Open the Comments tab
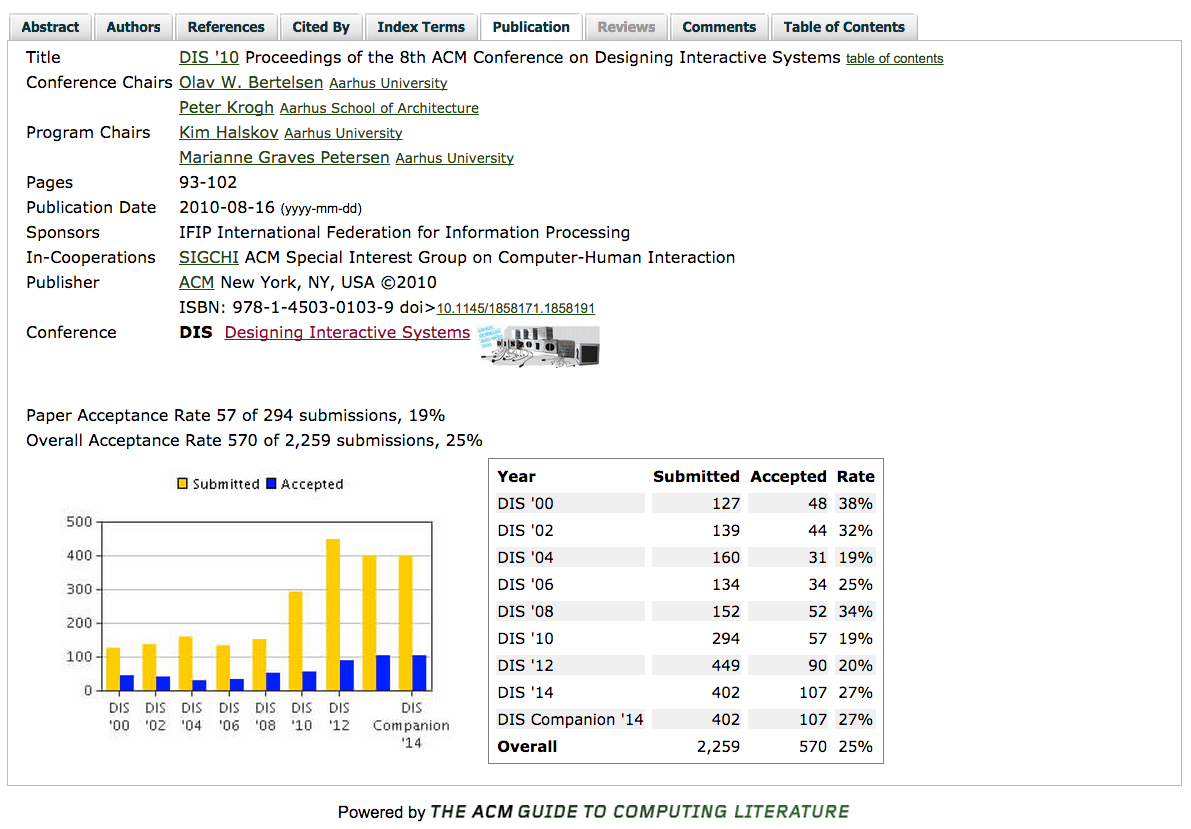The image size is (1191, 829). tap(718, 27)
